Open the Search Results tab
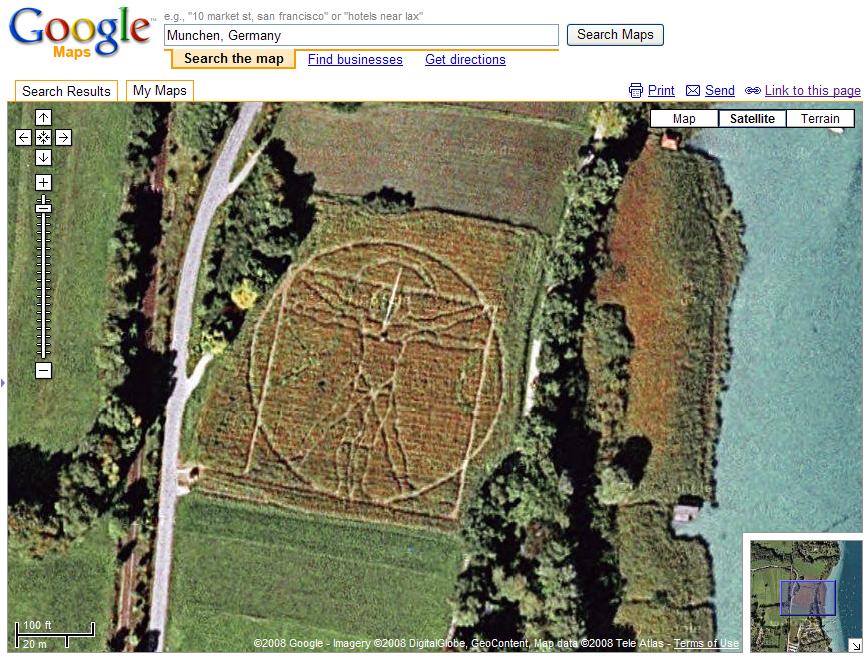 pos(66,91)
